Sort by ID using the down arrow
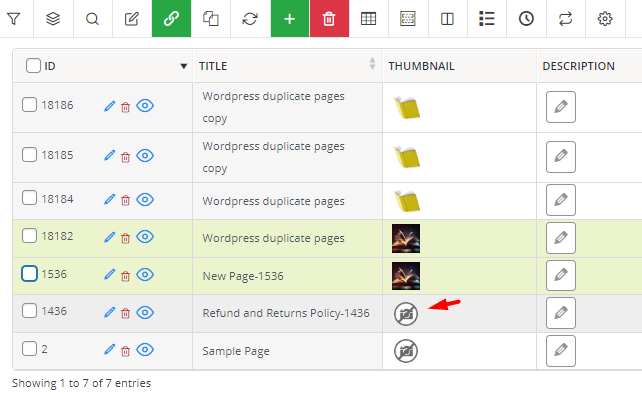The image size is (642, 395). pos(184,66)
